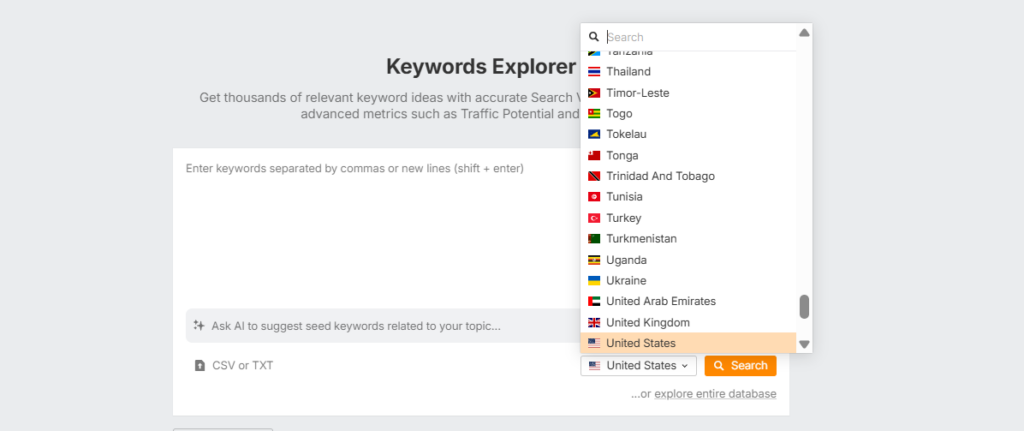
Task: Click the AI sparkle icon in suggestion bar
Action: pyautogui.click(x=199, y=325)
